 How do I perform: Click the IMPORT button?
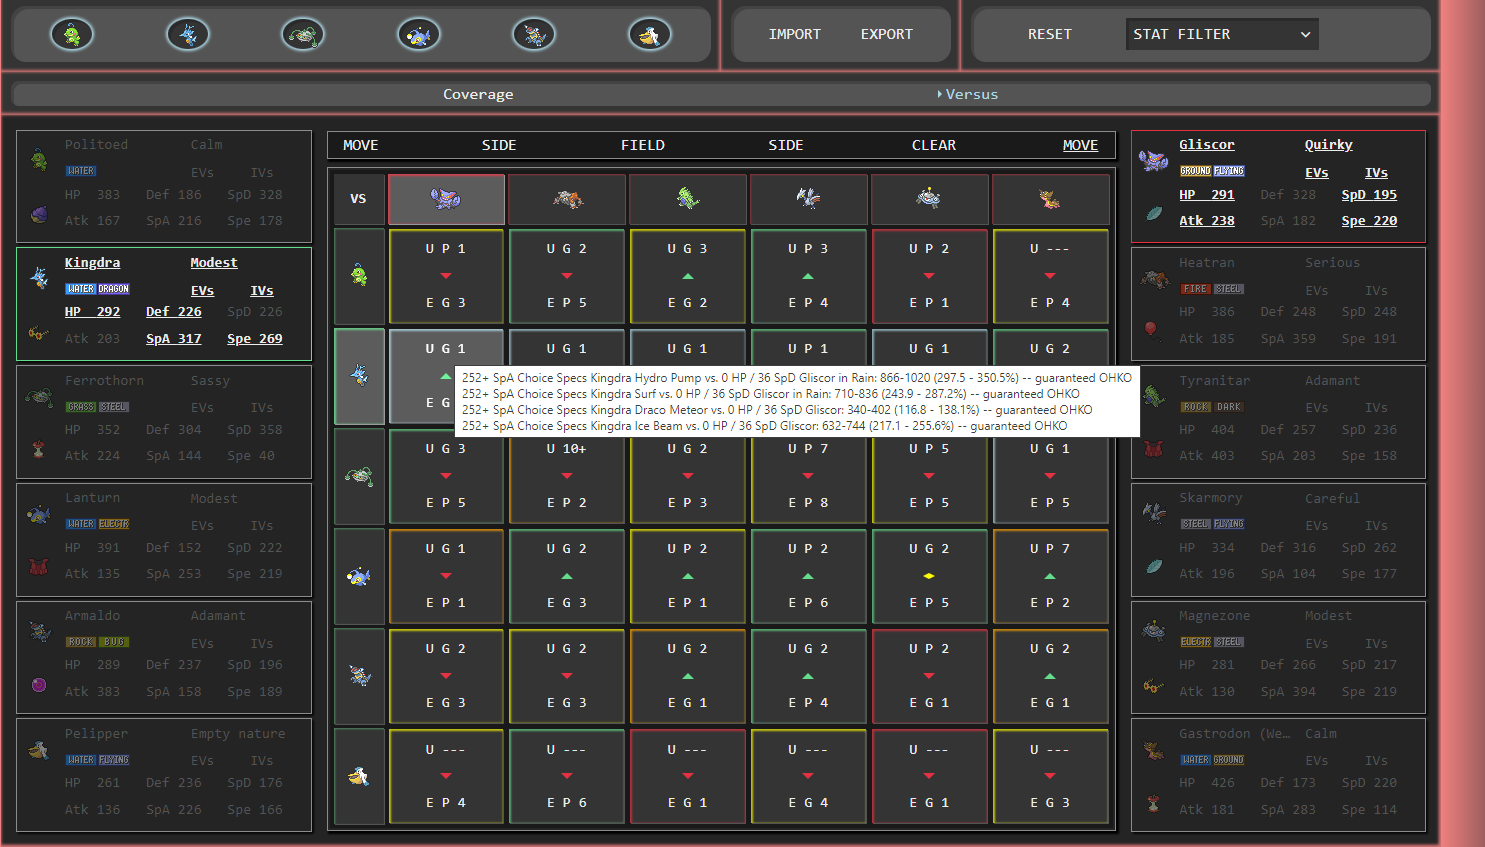click(795, 34)
